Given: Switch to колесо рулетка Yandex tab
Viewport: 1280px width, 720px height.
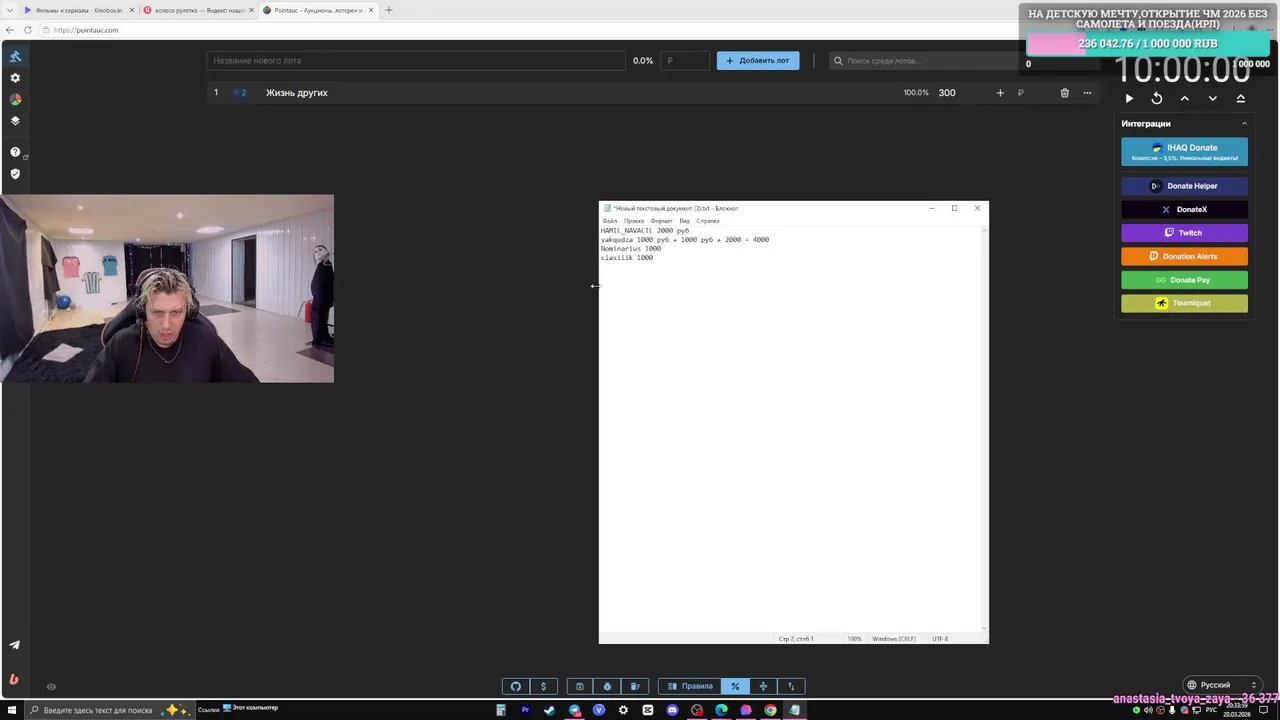Looking at the screenshot, I should [x=197, y=10].
